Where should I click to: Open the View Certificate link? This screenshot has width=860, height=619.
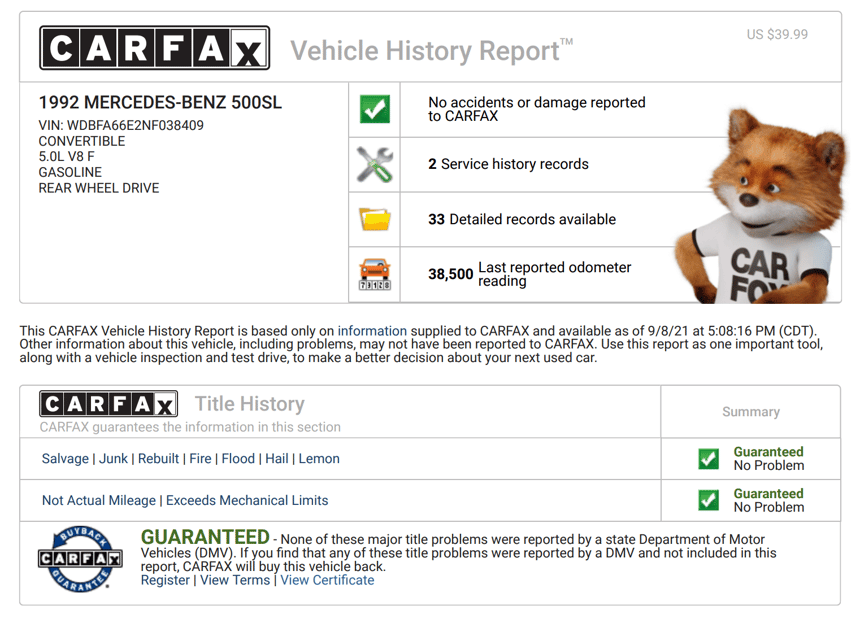[x=327, y=580]
